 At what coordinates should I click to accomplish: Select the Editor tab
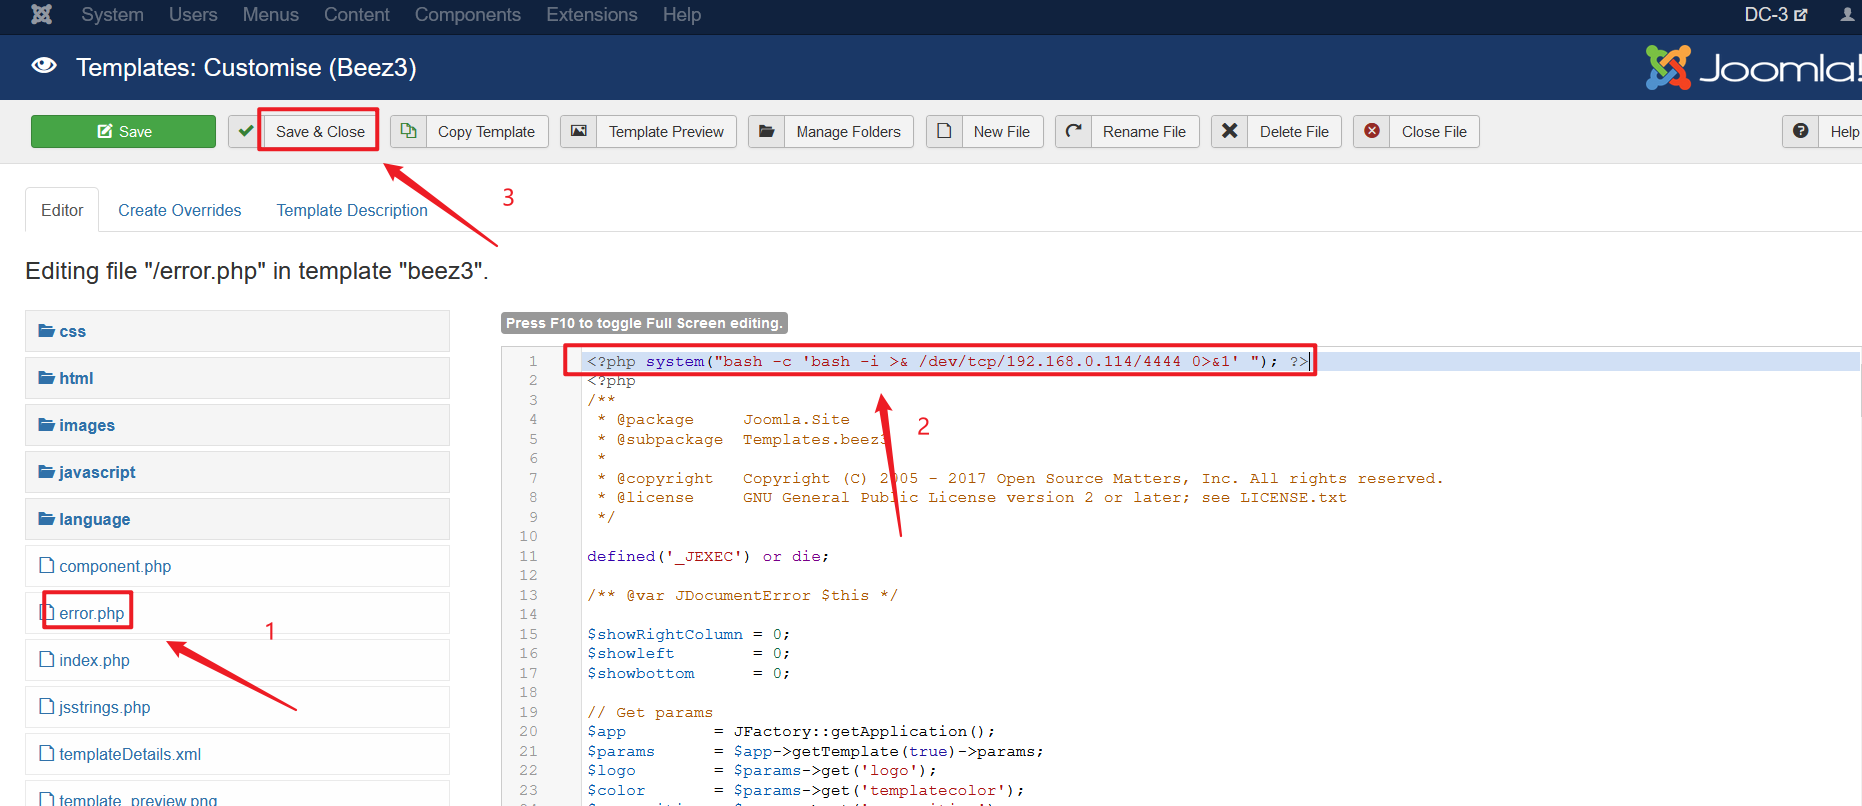coord(62,210)
